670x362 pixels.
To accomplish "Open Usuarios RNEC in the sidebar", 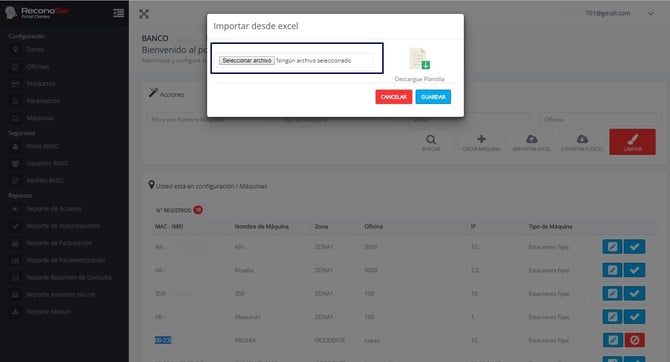I will coord(47,163).
